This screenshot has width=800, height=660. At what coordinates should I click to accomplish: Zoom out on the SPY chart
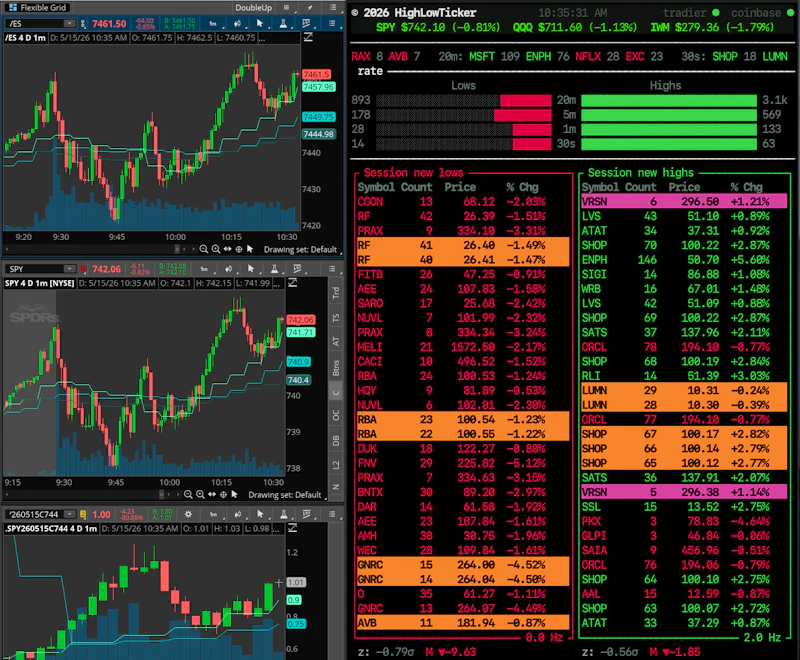pyautogui.click(x=188, y=495)
